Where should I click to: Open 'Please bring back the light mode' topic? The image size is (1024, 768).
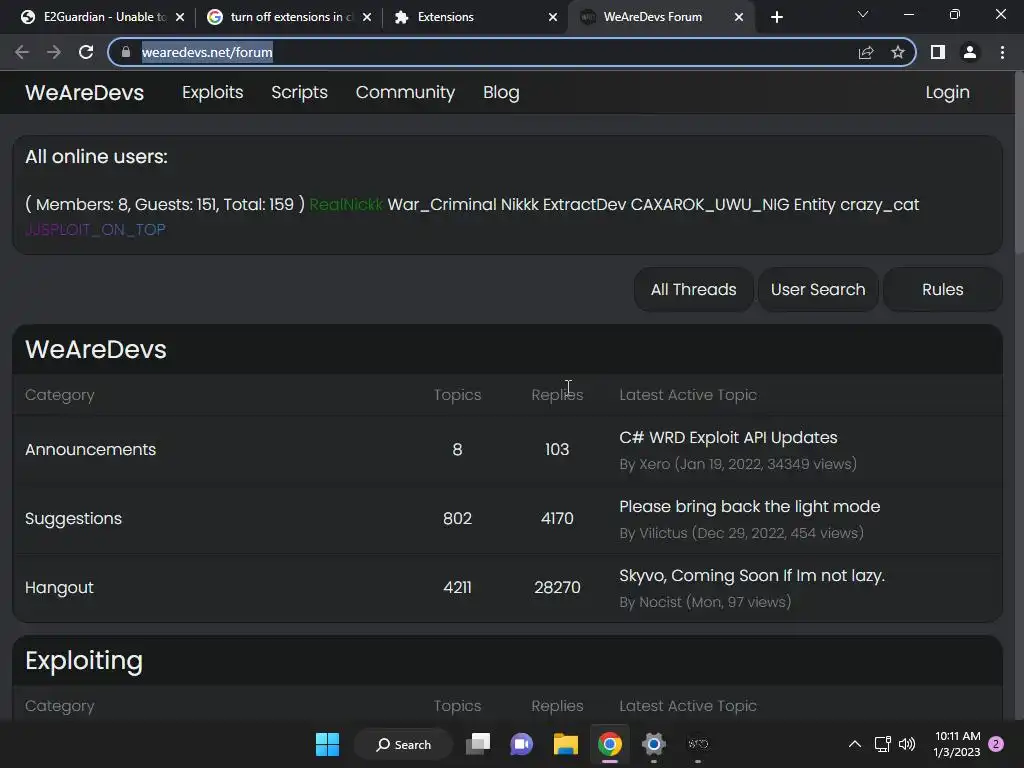750,507
